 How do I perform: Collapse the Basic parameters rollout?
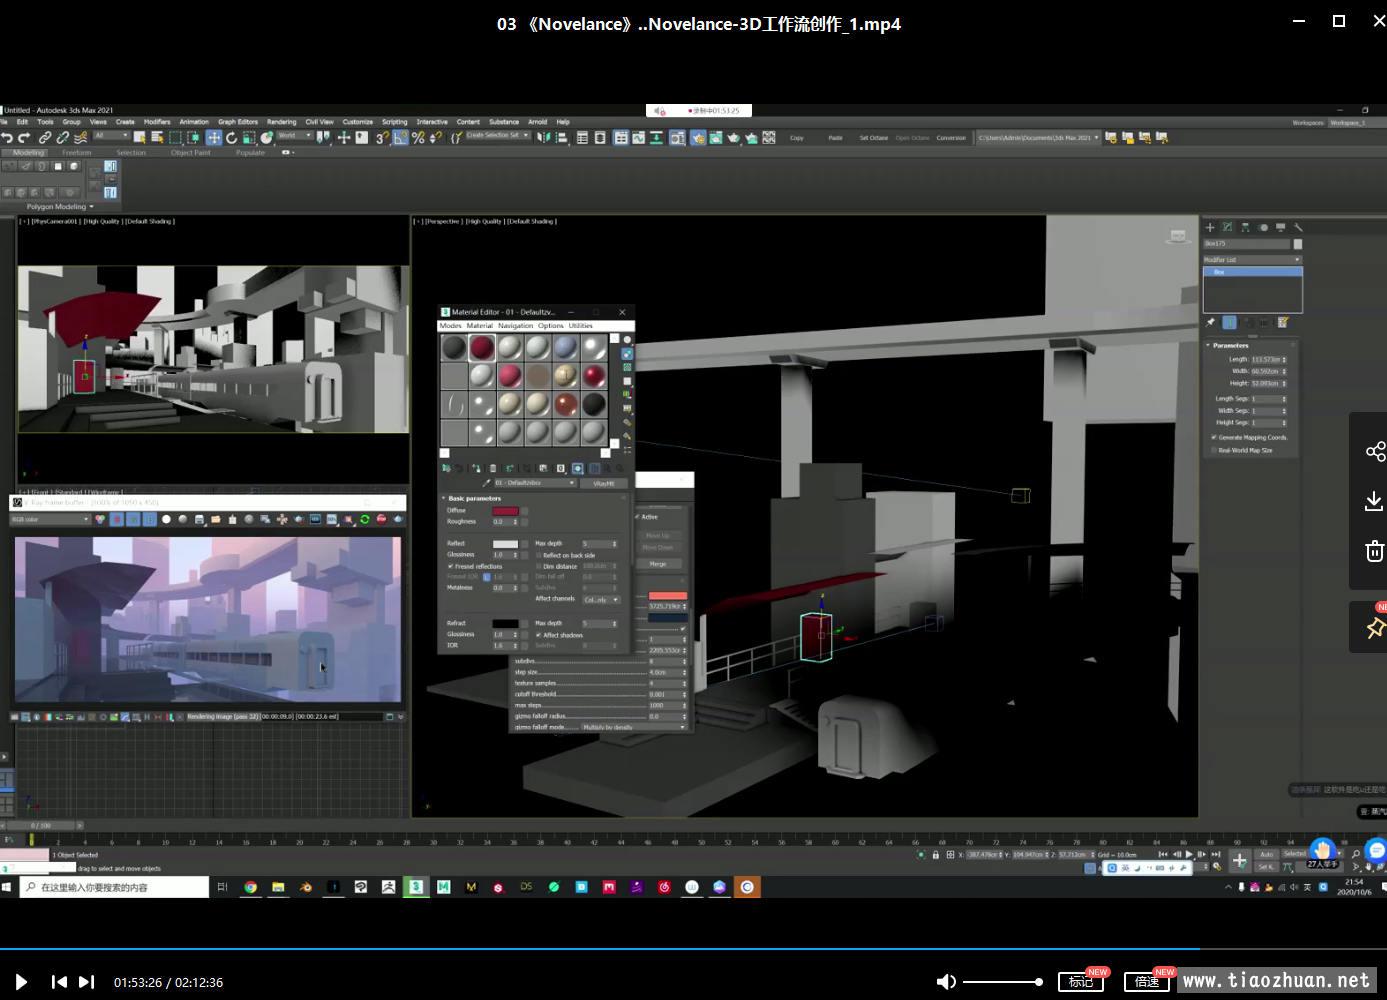tap(474, 498)
